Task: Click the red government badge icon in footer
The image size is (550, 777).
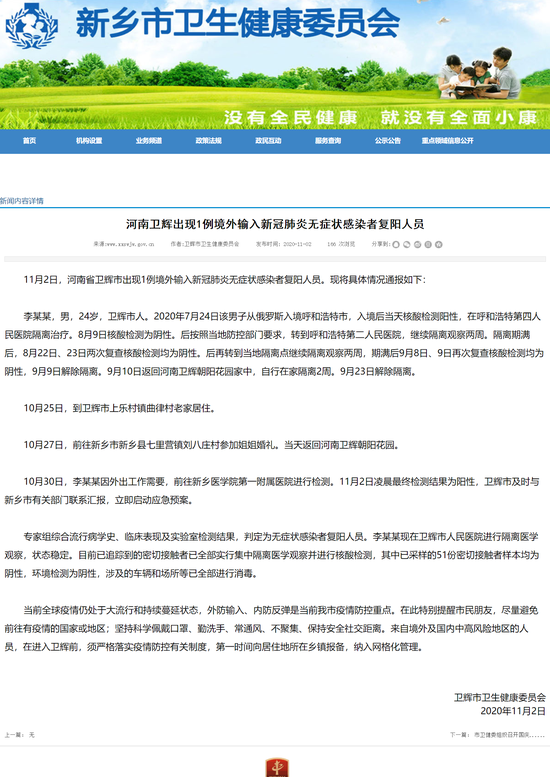Action: point(277,767)
